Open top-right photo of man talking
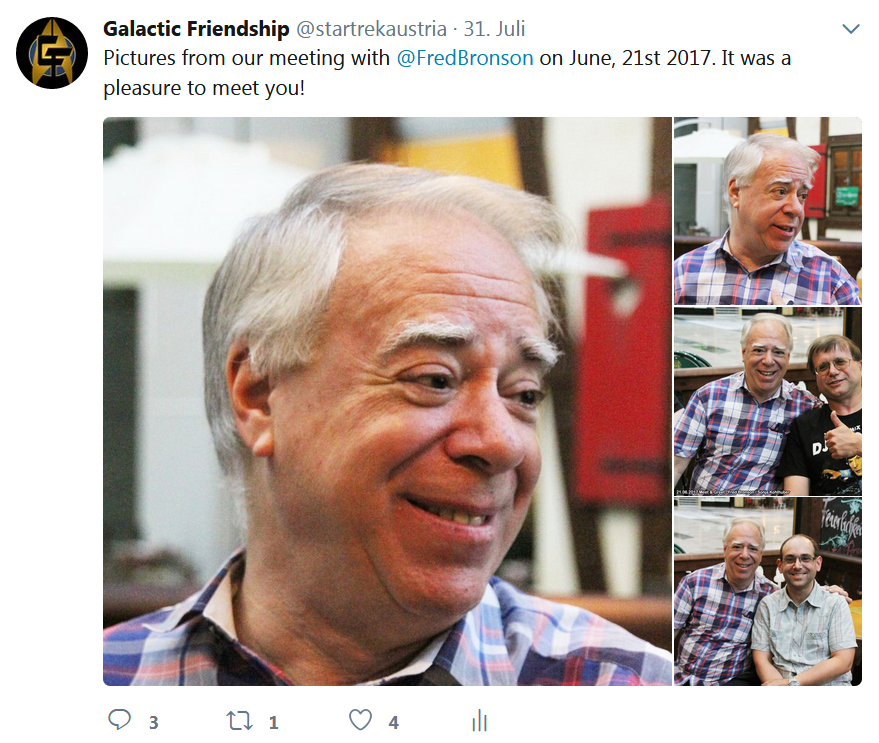The height and width of the screenshot is (743, 879). pyautogui.click(x=767, y=211)
